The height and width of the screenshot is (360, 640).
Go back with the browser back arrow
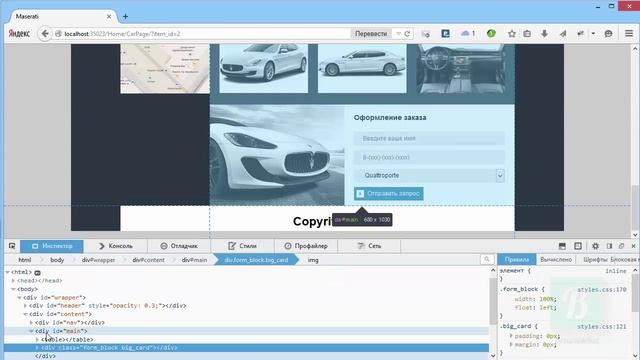(x=45, y=34)
